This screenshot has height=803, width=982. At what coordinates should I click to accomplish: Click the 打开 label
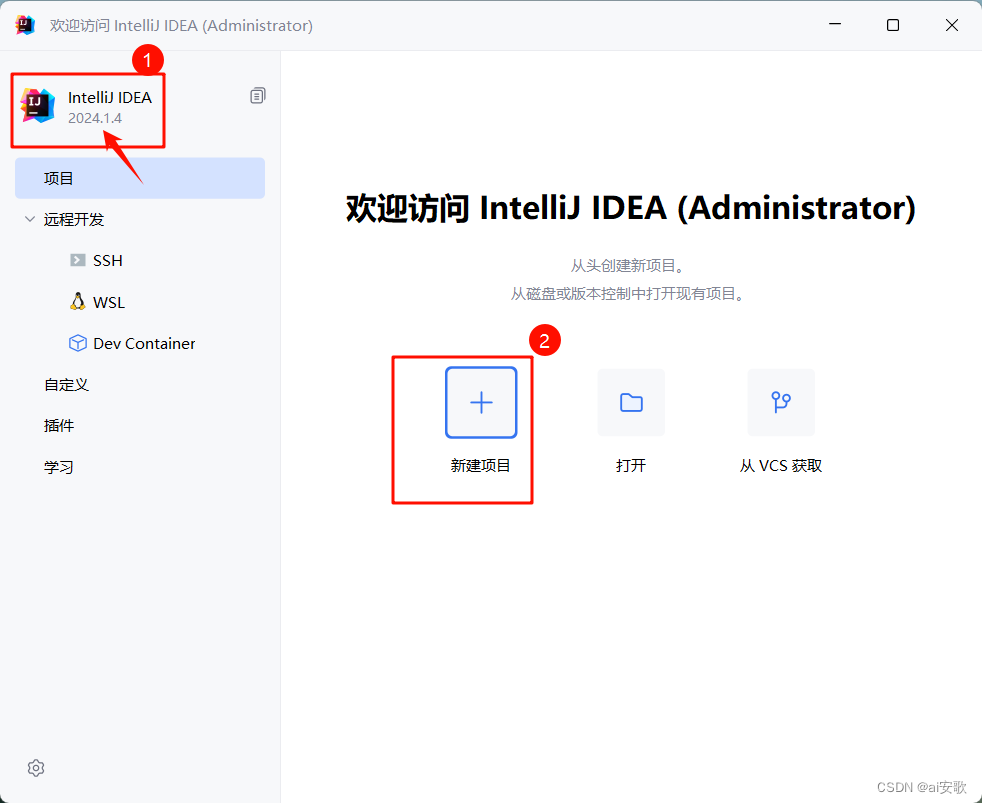631,465
